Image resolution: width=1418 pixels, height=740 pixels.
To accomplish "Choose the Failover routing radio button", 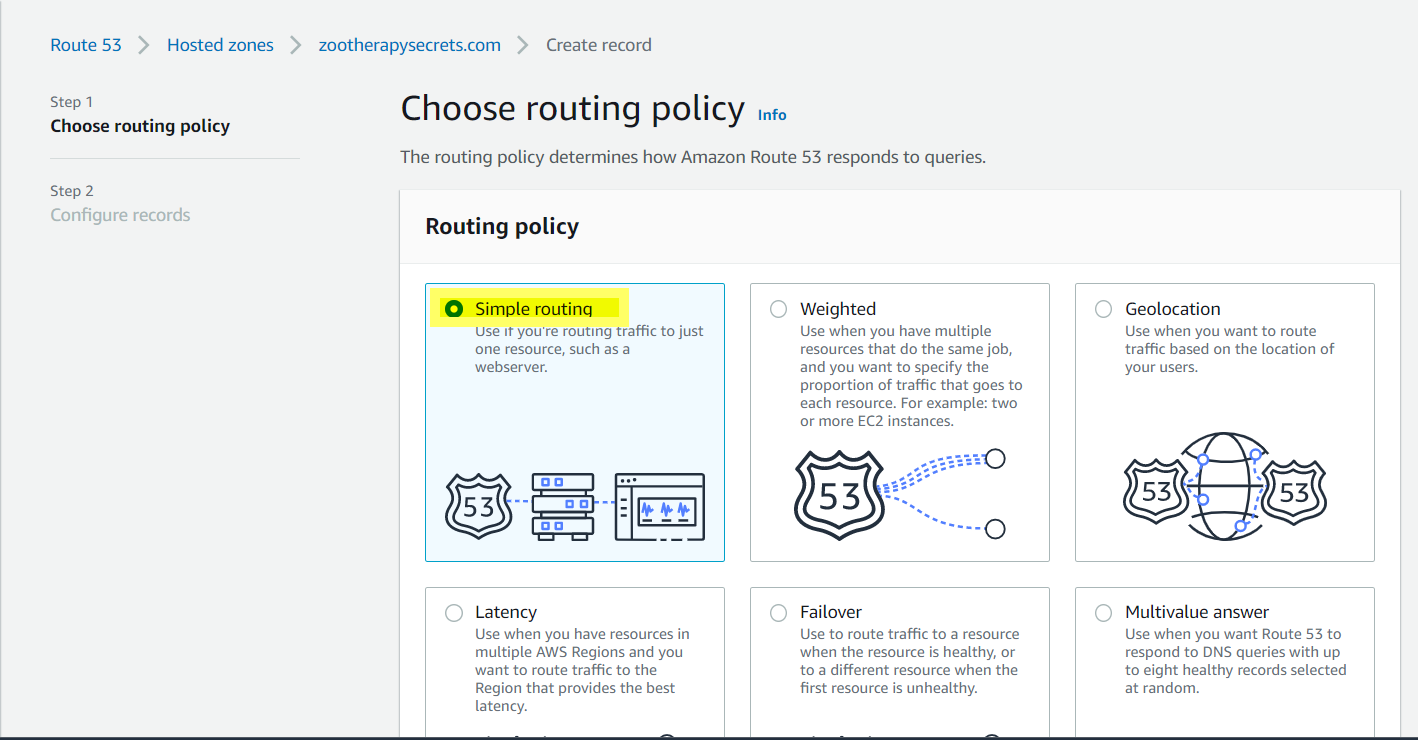I will click(x=779, y=612).
